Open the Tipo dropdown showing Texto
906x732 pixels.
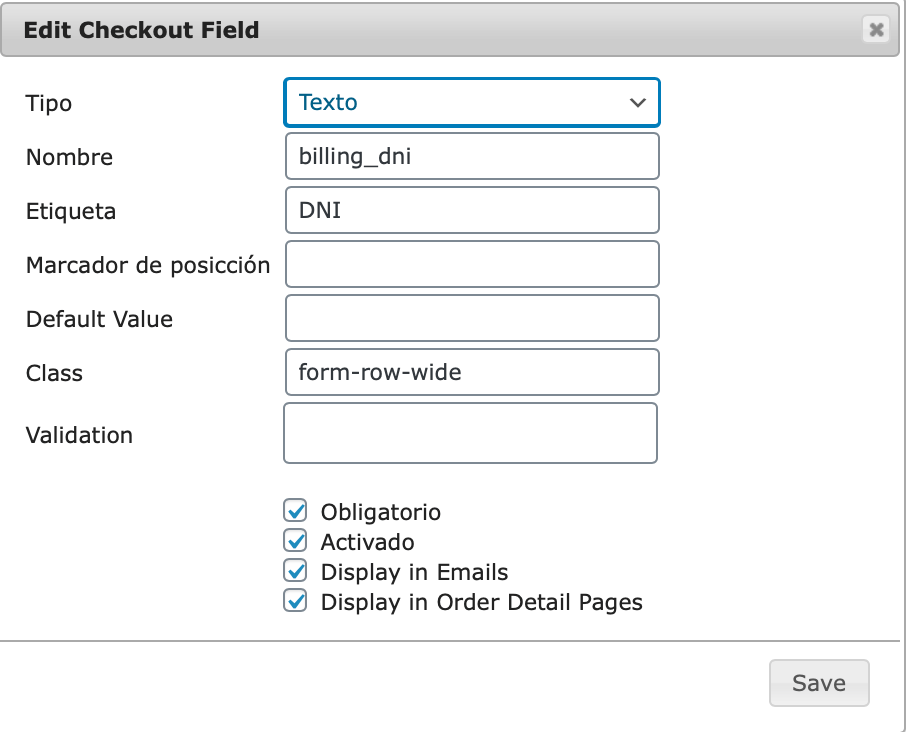pyautogui.click(x=471, y=103)
